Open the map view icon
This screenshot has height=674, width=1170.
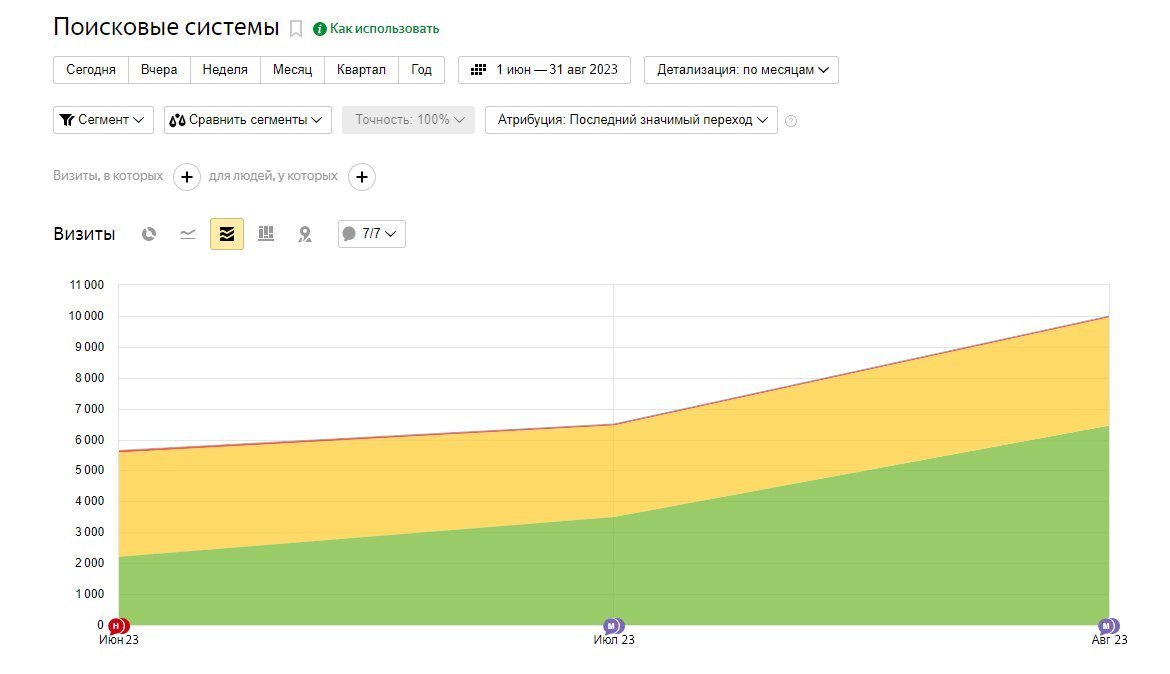[x=304, y=234]
